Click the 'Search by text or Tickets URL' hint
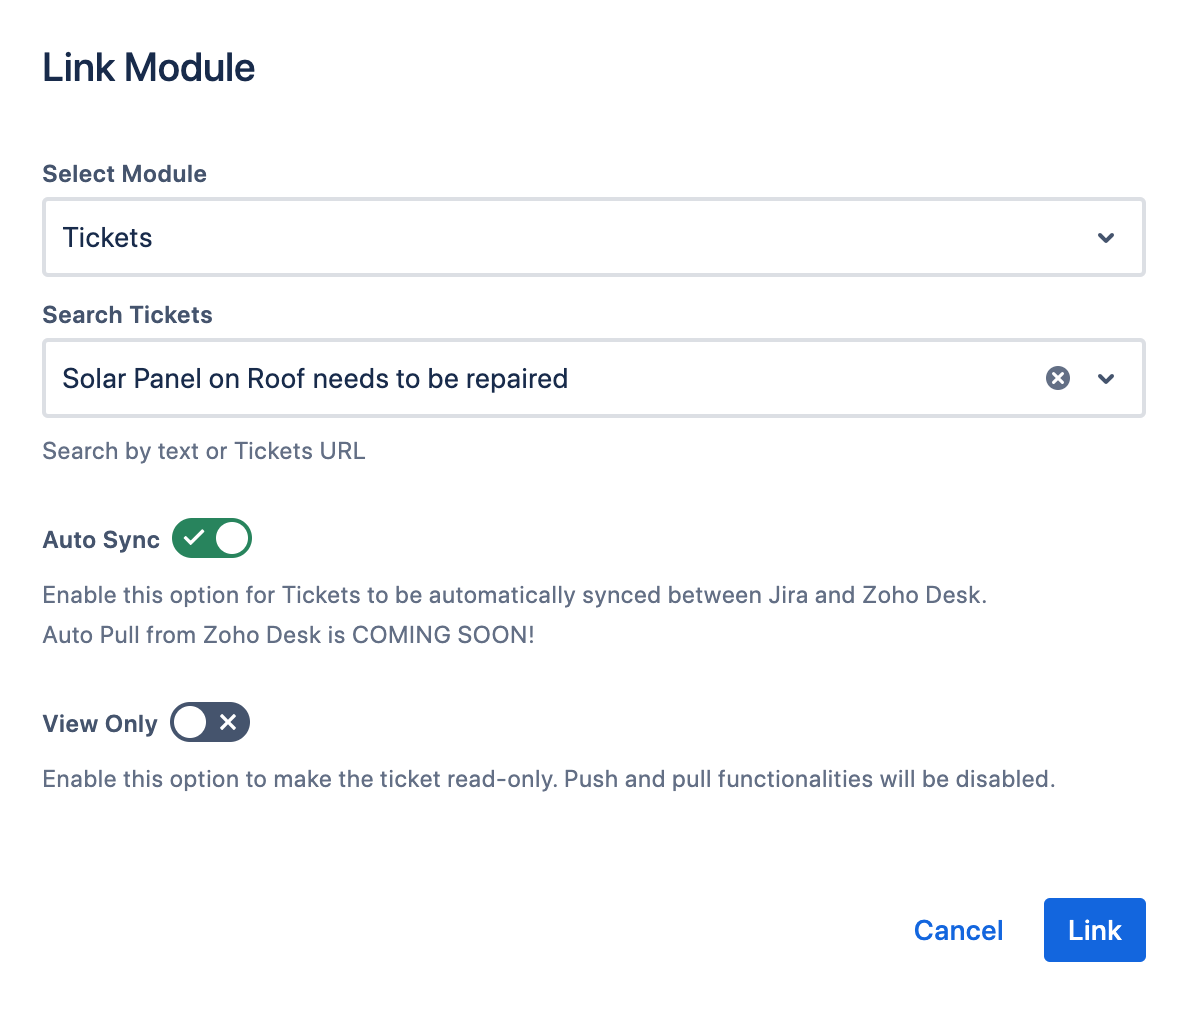 tap(204, 451)
